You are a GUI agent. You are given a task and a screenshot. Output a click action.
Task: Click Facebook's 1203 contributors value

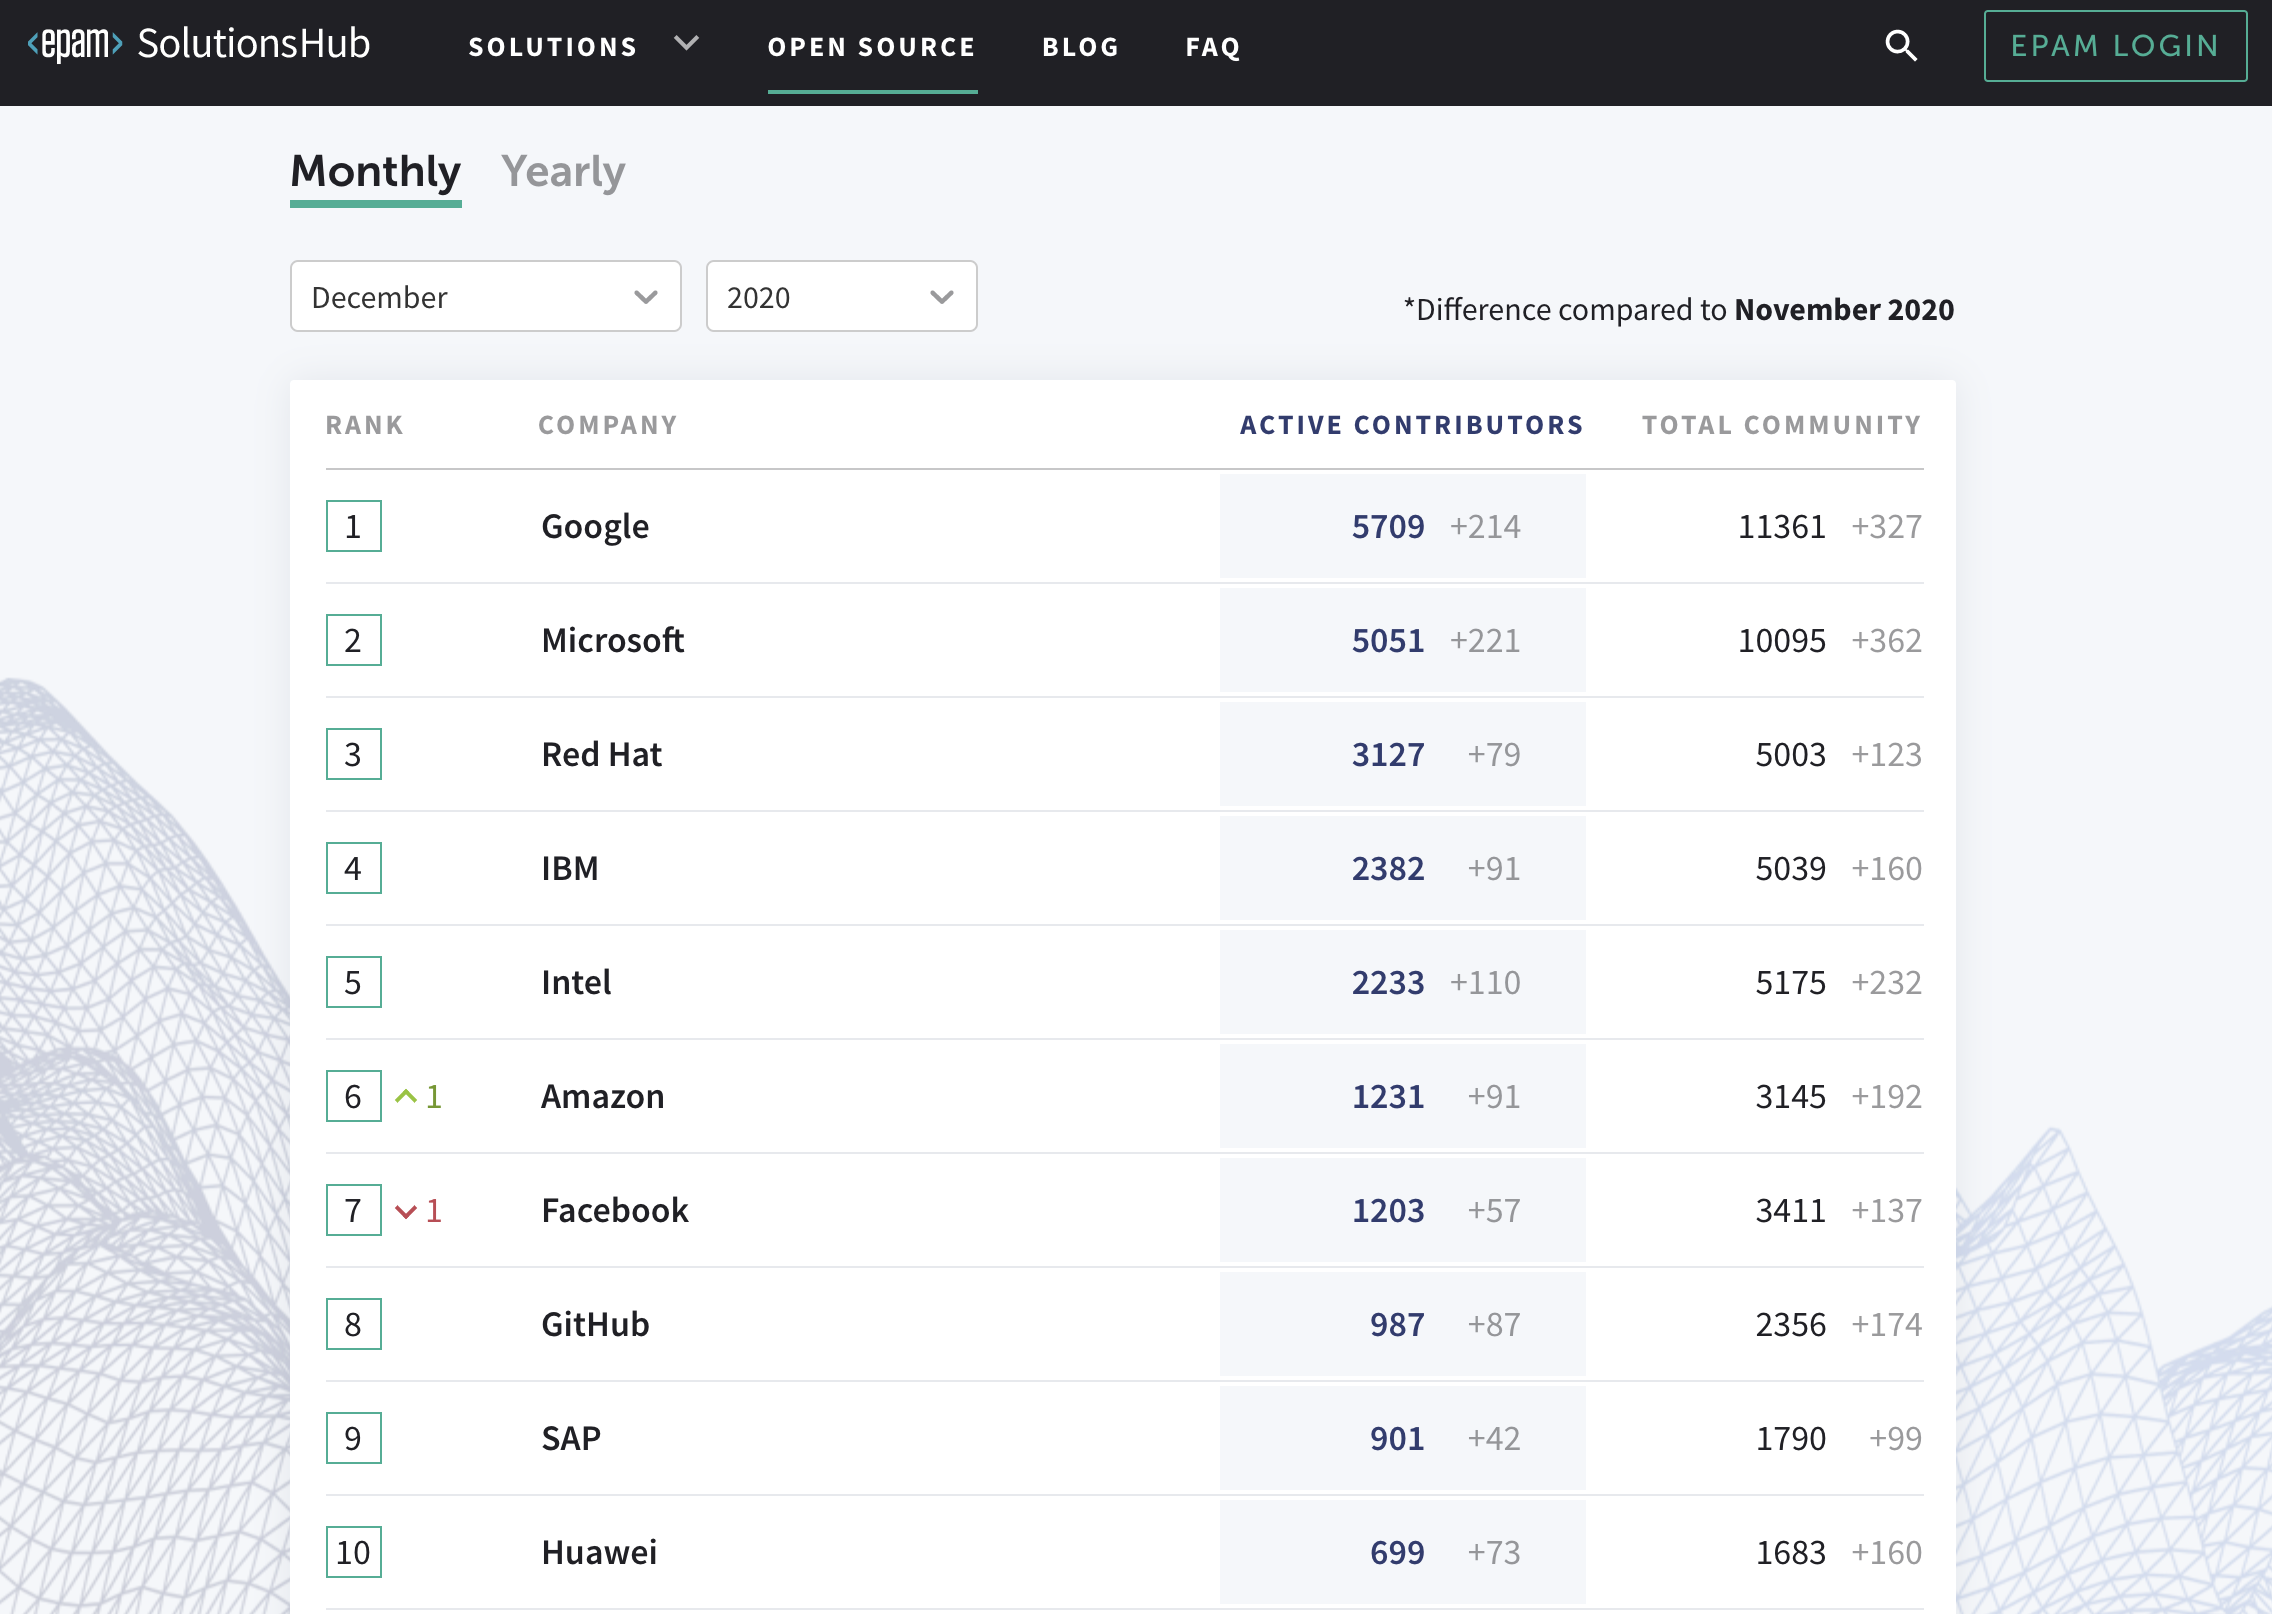(1388, 1210)
